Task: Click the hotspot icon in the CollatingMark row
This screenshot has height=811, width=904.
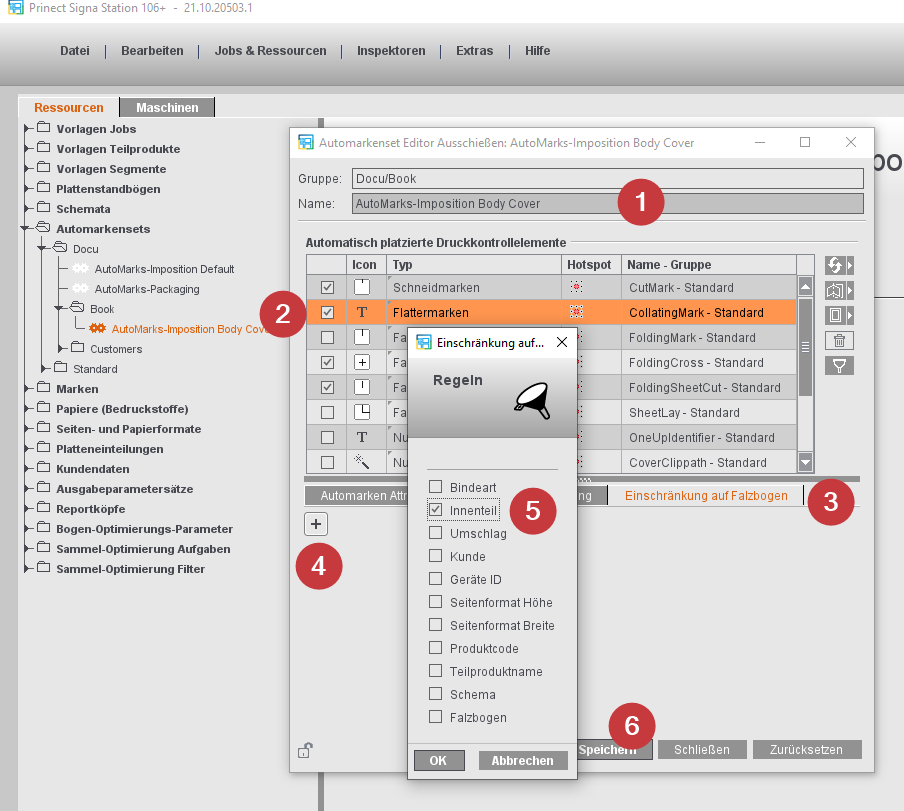Action: coord(576,312)
